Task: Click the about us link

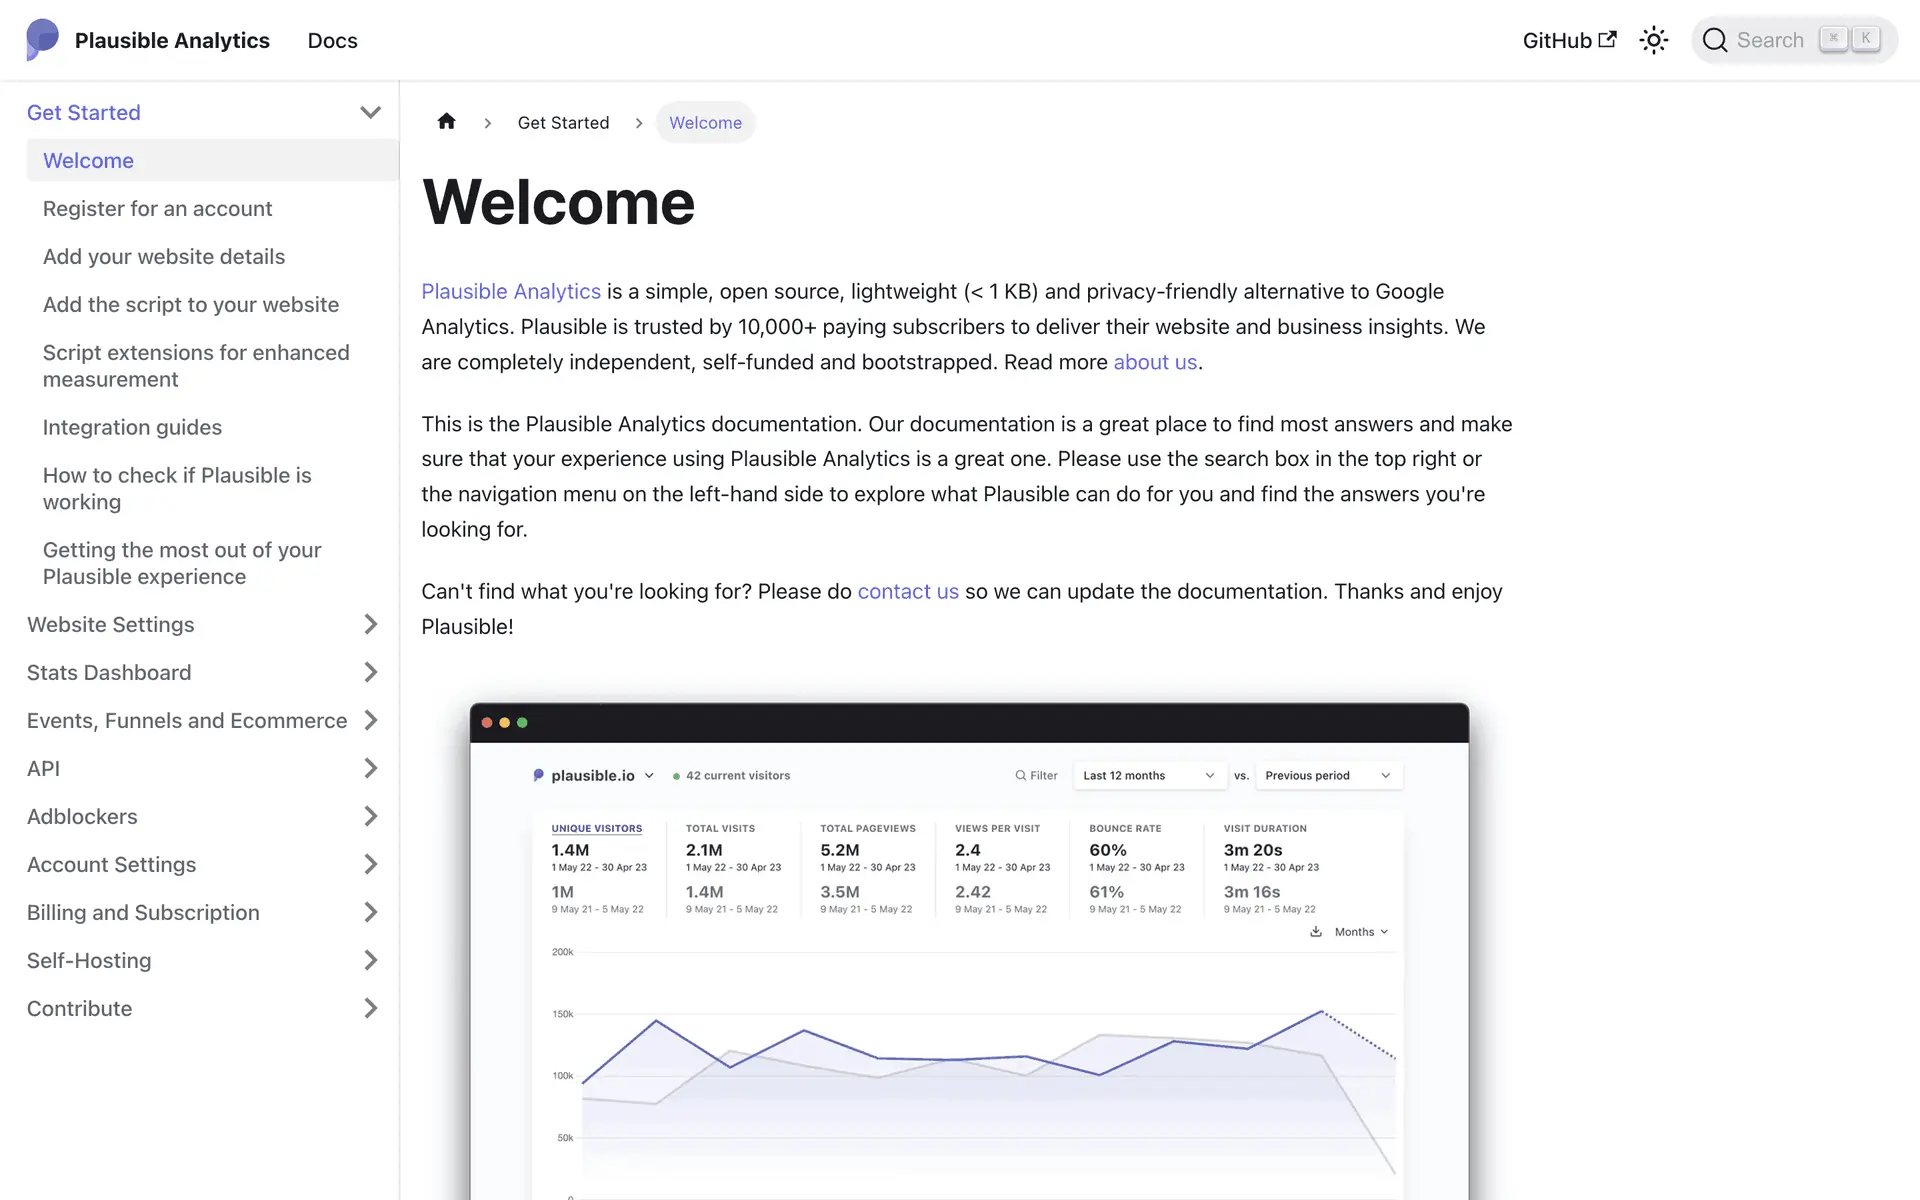Action: [x=1154, y=362]
